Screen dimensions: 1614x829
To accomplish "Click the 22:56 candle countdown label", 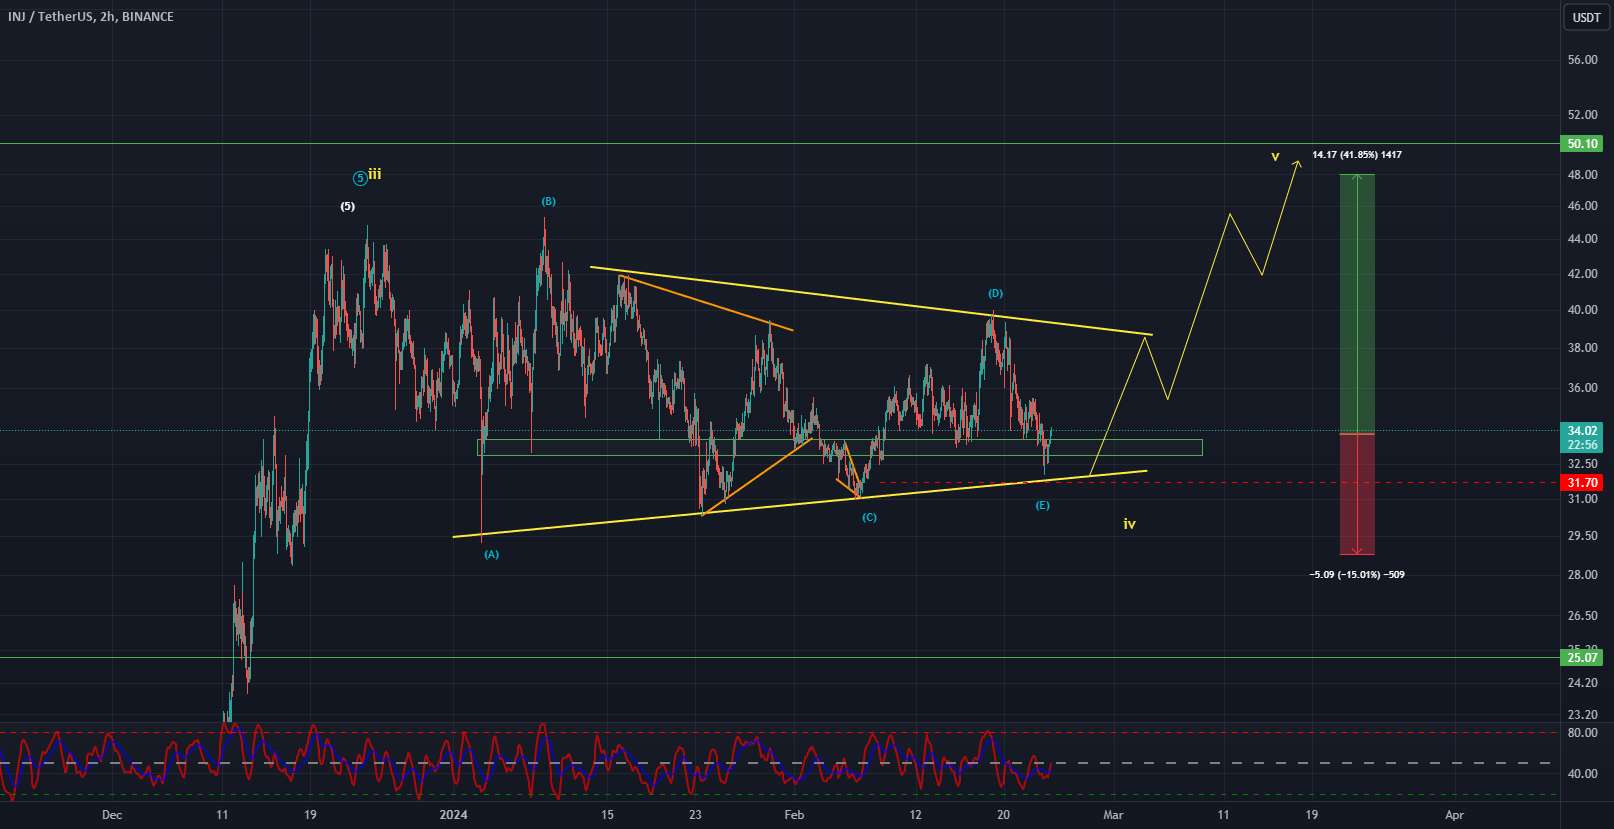I will [x=1582, y=445].
